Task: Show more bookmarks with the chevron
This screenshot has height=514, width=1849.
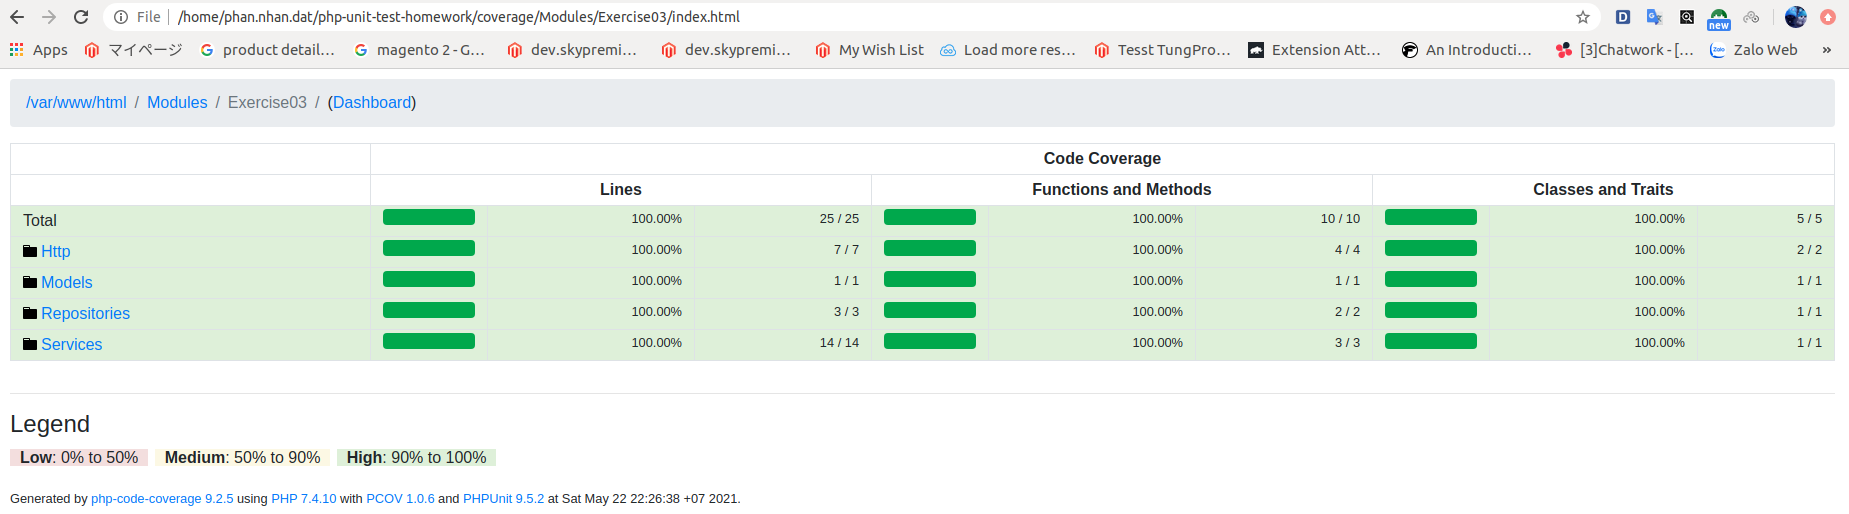Action: 1827,50
